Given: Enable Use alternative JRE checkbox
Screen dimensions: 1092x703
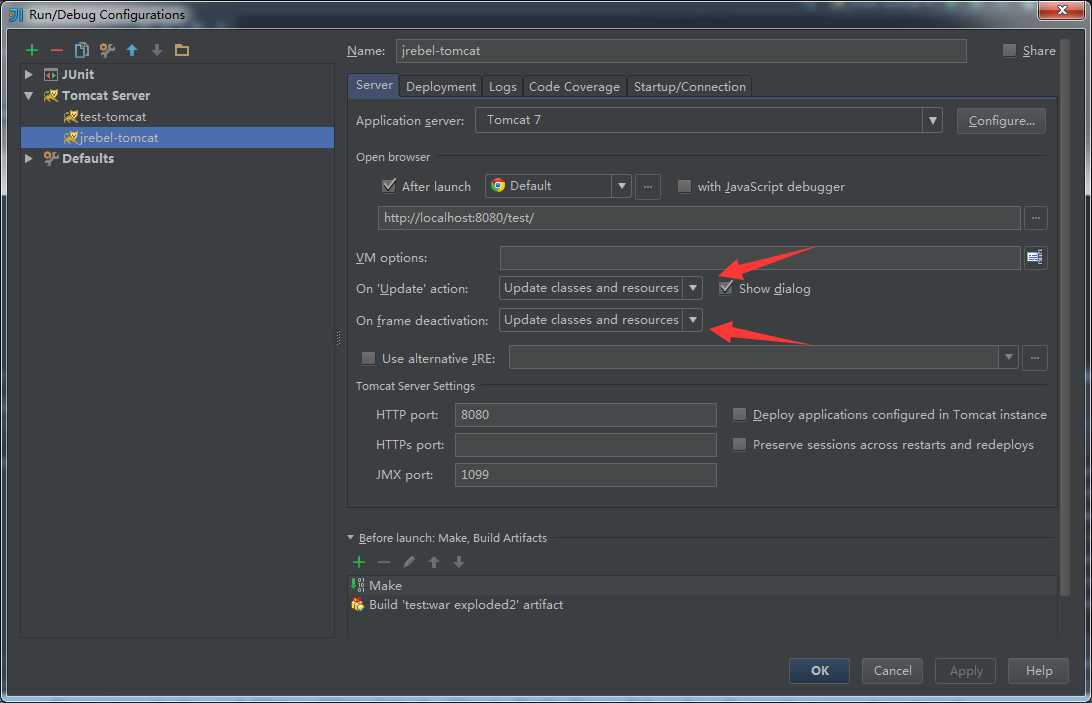Looking at the screenshot, I should [x=368, y=358].
